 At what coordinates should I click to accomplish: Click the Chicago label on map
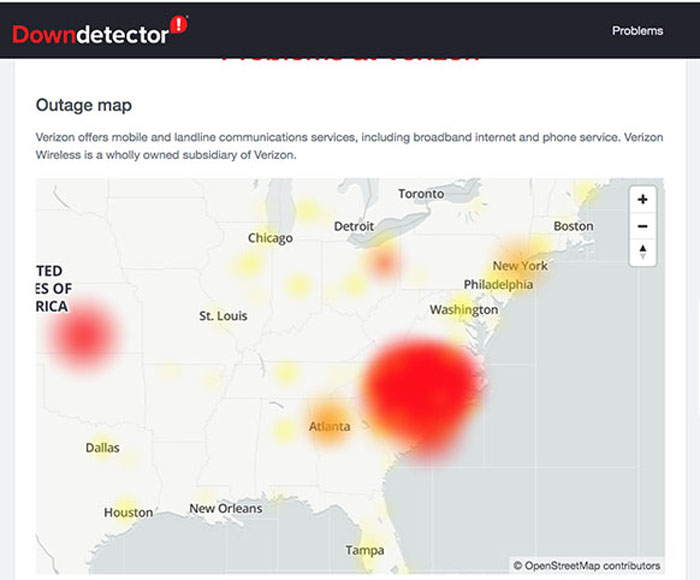(x=270, y=238)
